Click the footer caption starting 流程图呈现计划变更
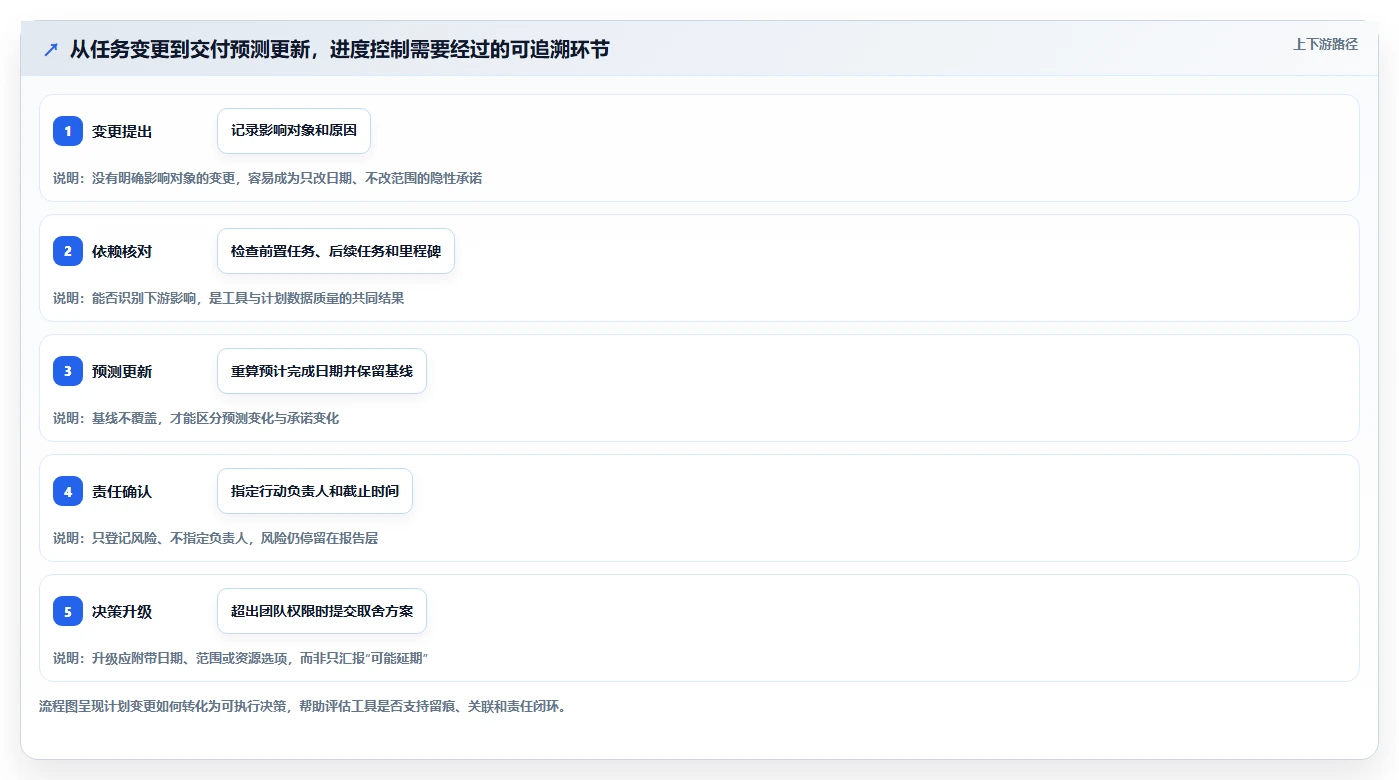This screenshot has height=780, width=1399. [302, 706]
